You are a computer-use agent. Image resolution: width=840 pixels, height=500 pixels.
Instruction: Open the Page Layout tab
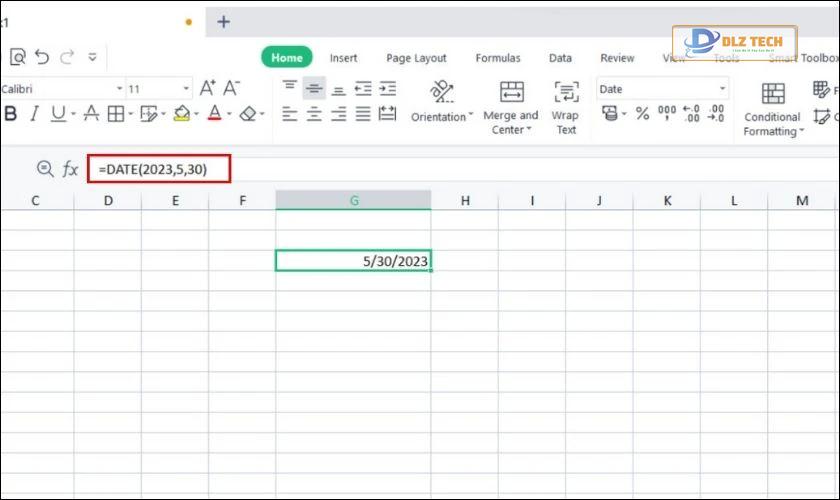416,58
